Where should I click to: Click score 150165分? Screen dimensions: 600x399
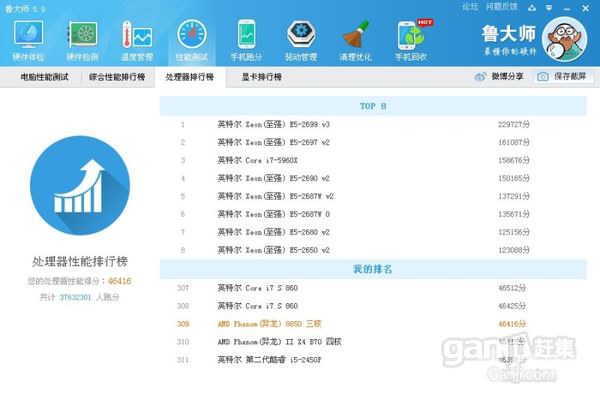click(x=514, y=178)
